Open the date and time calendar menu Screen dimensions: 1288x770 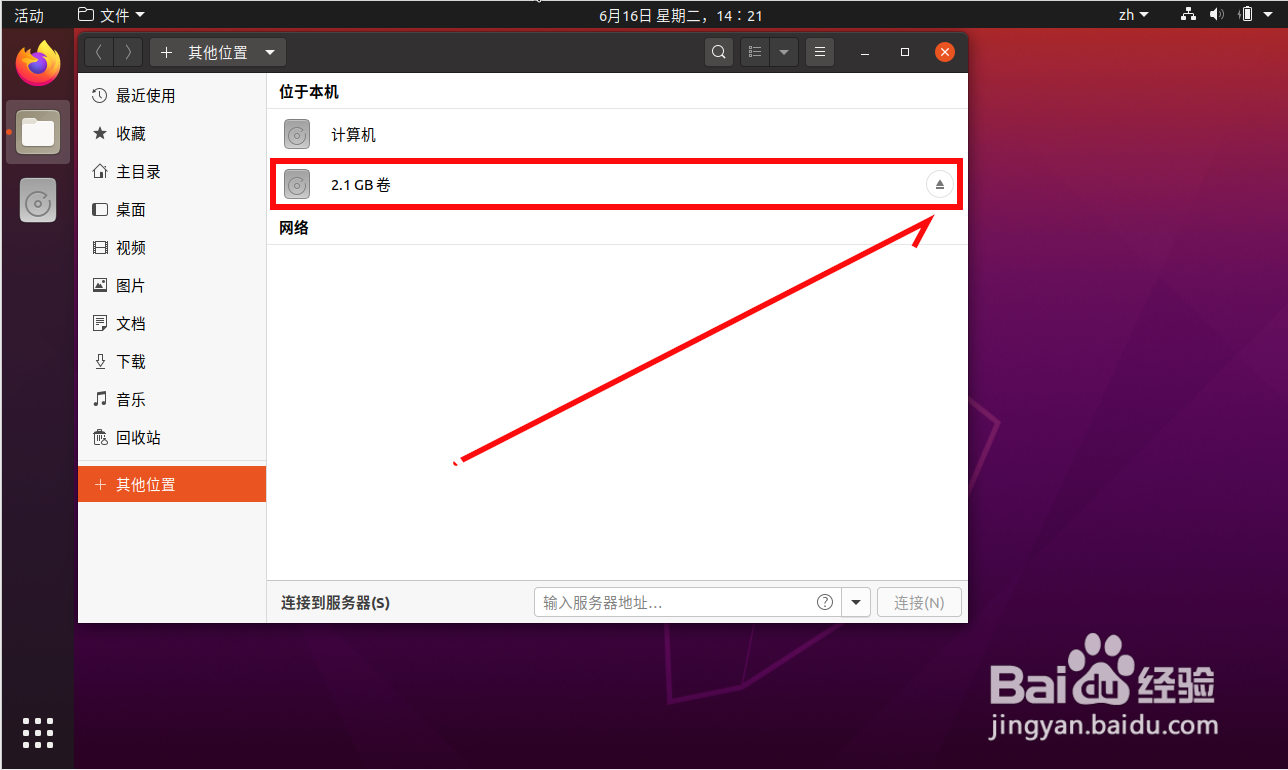[681, 15]
